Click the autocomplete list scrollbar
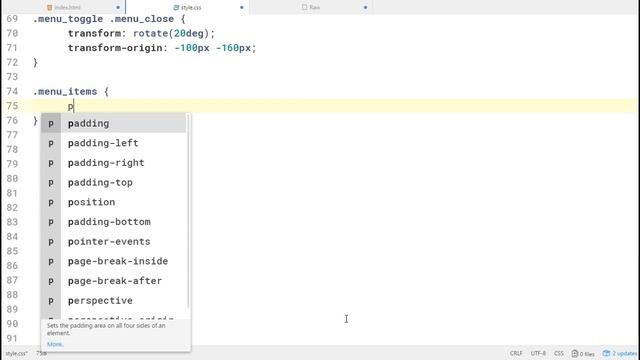Screen dimensions: 640x360 [x=188, y=211]
